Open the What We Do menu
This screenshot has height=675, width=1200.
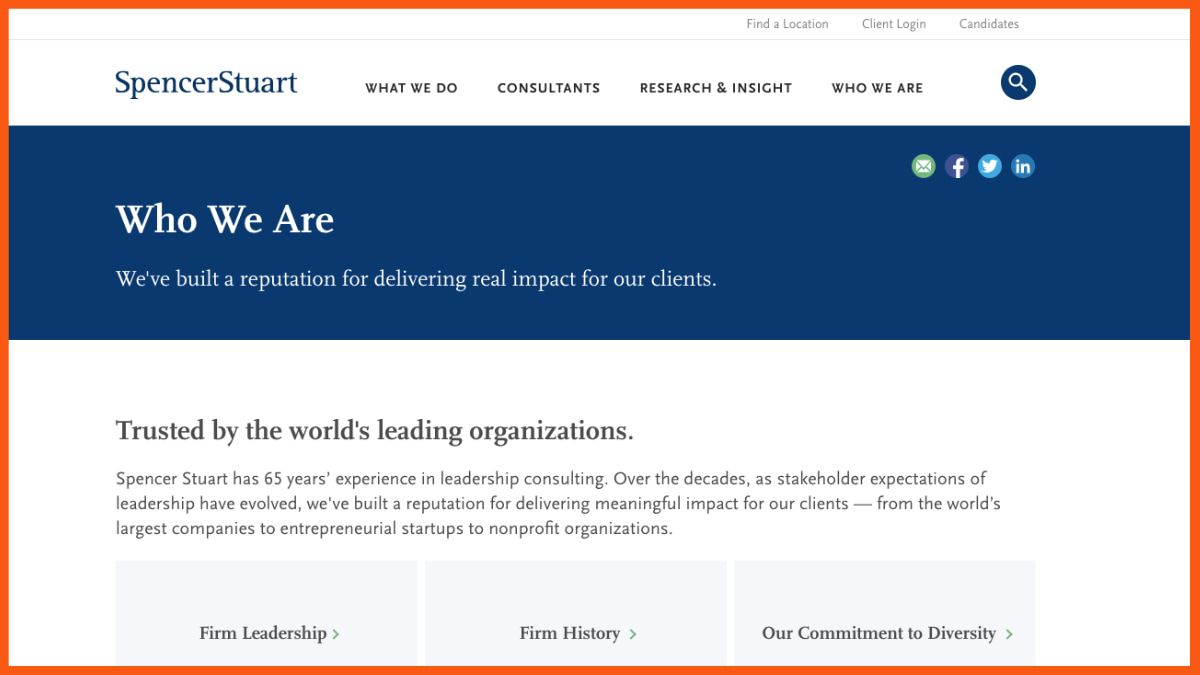point(411,88)
